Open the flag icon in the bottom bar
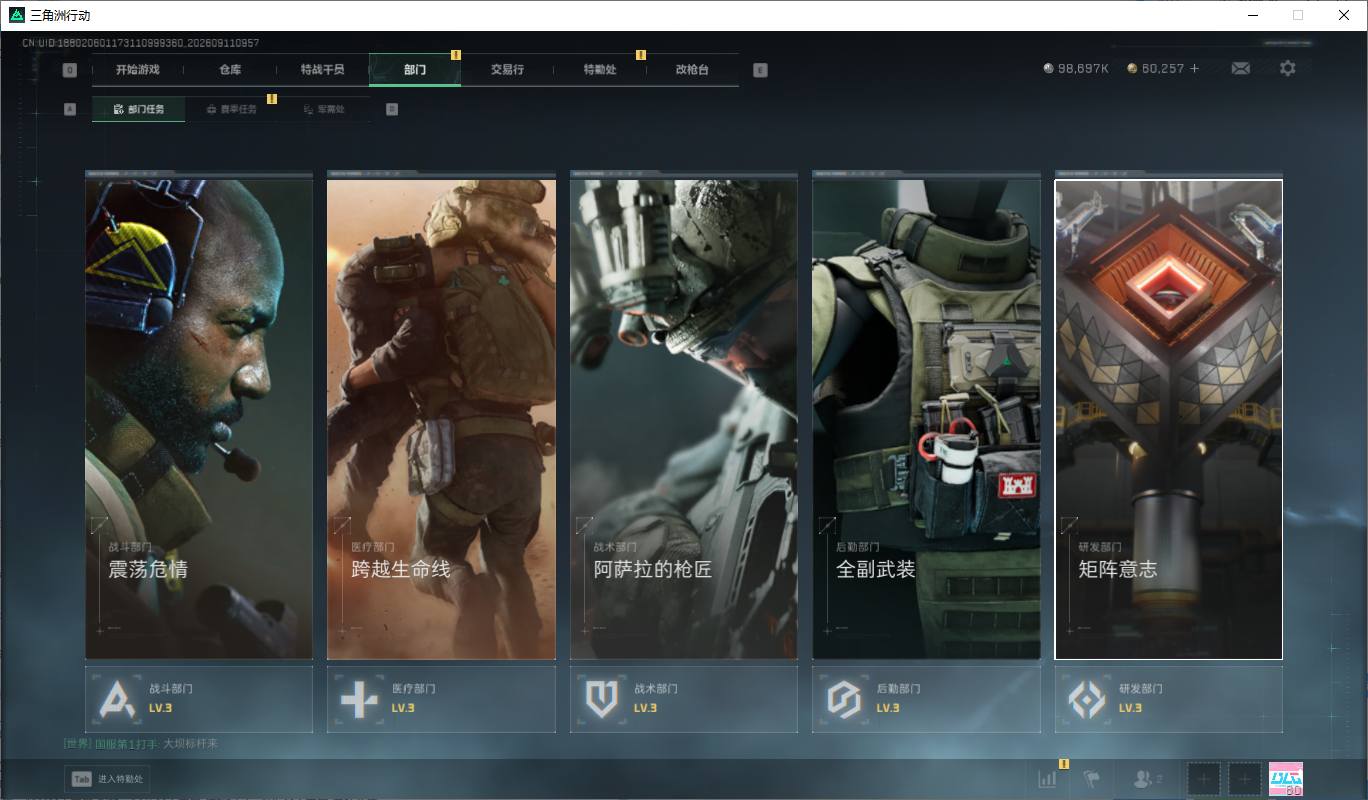Screen dimensions: 1368x800 [x=1092, y=779]
